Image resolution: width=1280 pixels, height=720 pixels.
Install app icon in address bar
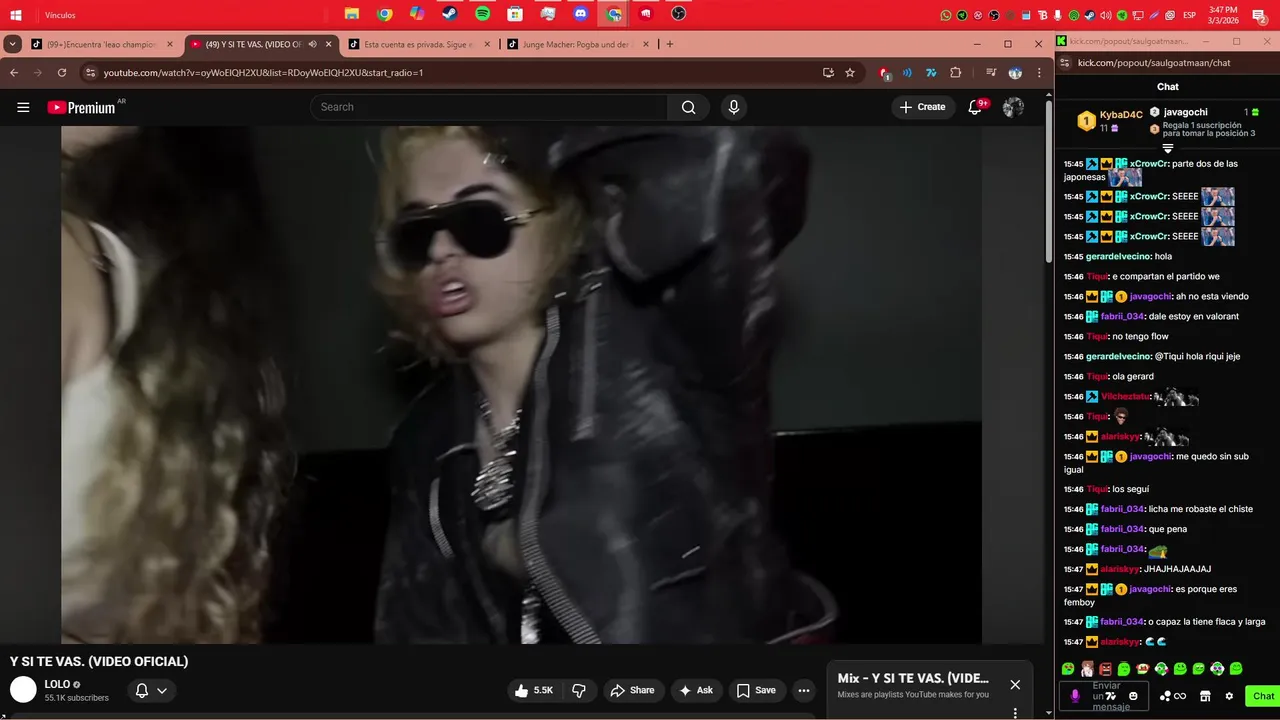point(828,73)
